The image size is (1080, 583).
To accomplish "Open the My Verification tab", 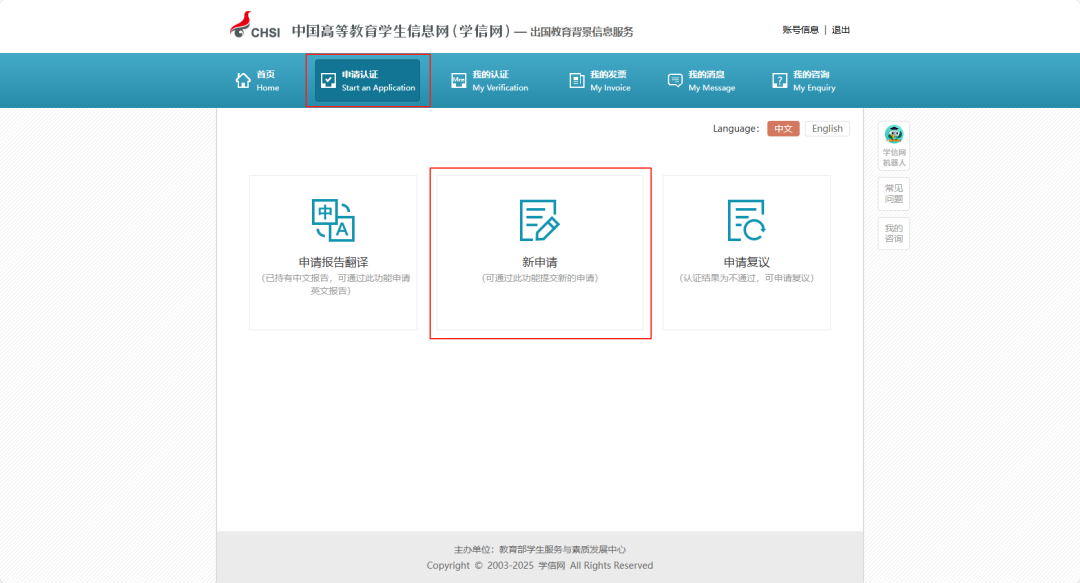I will click(490, 81).
